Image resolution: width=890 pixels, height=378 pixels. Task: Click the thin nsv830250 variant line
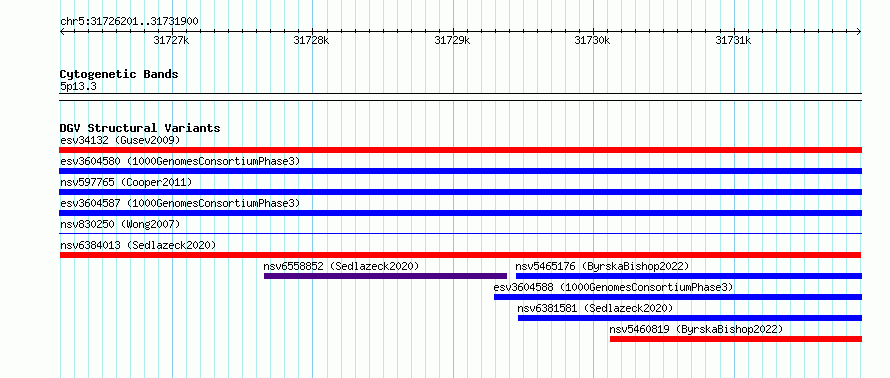(460, 233)
